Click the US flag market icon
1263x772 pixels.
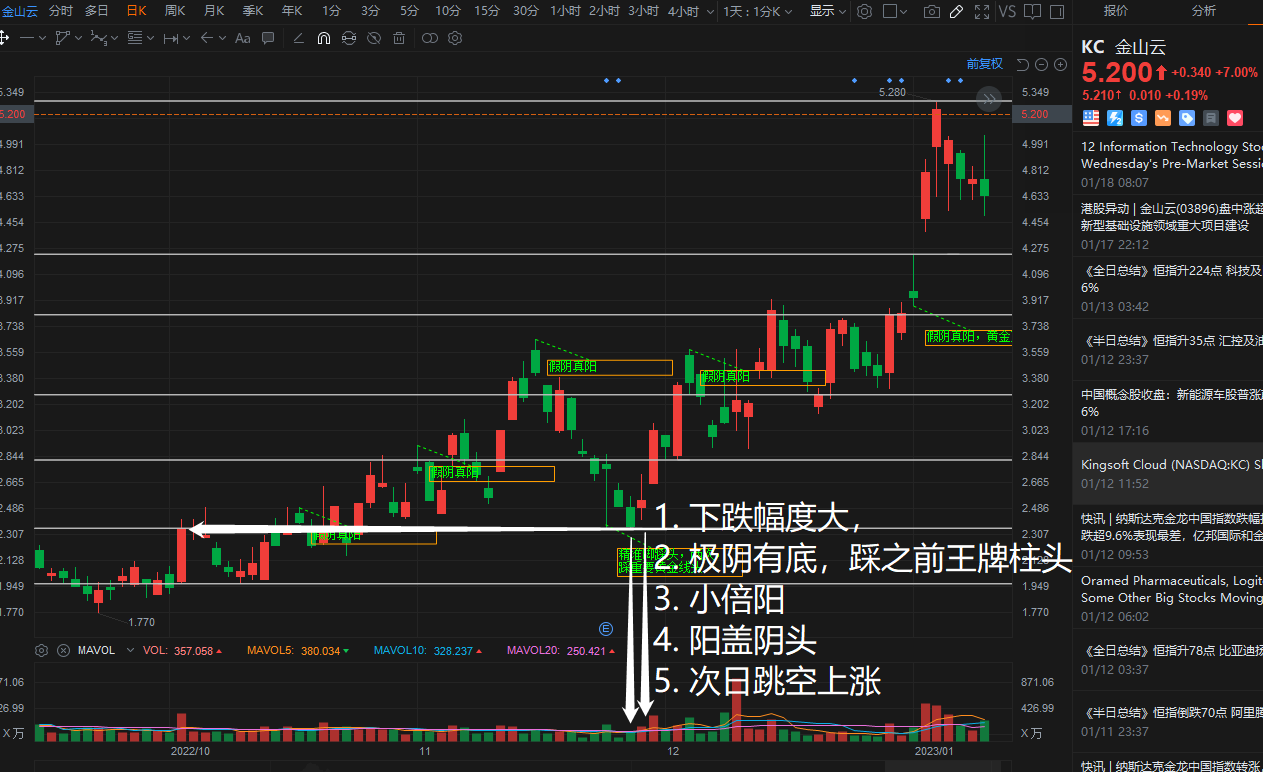[1090, 118]
